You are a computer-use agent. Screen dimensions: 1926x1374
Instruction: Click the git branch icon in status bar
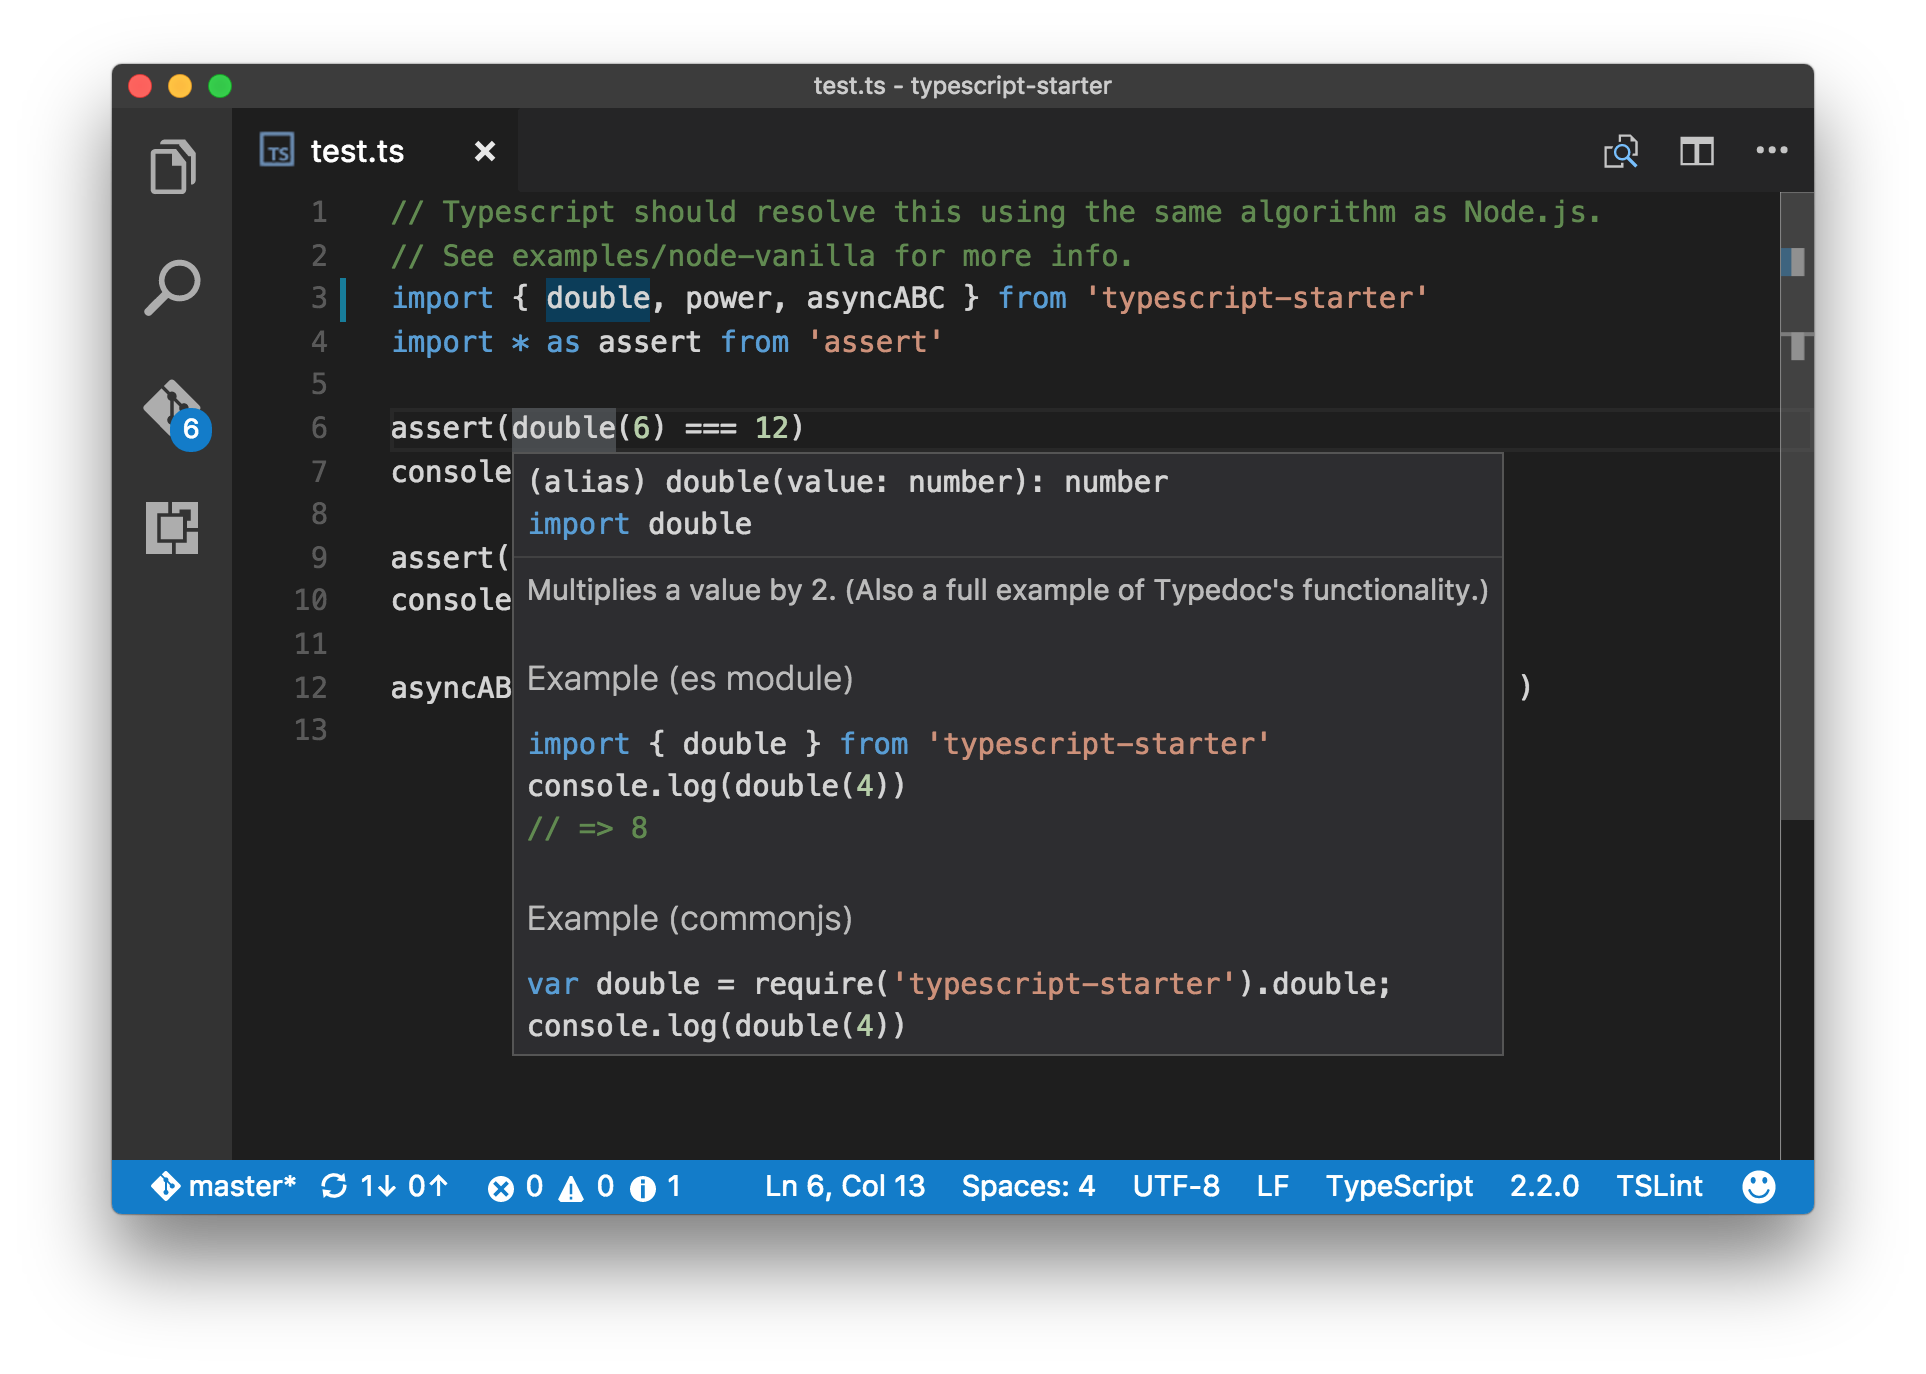click(x=165, y=1186)
